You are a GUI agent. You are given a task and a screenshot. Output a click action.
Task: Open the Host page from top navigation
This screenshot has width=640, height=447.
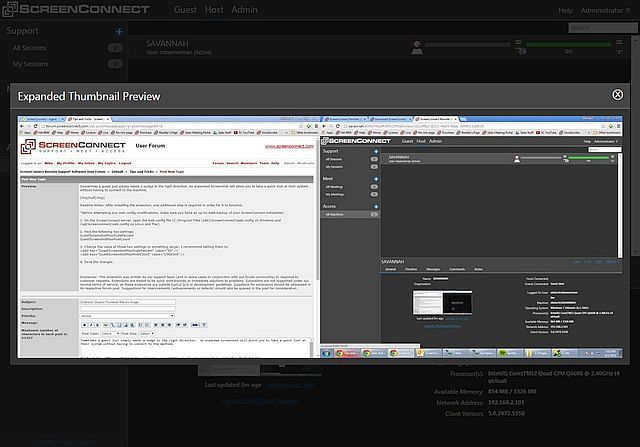(214, 10)
